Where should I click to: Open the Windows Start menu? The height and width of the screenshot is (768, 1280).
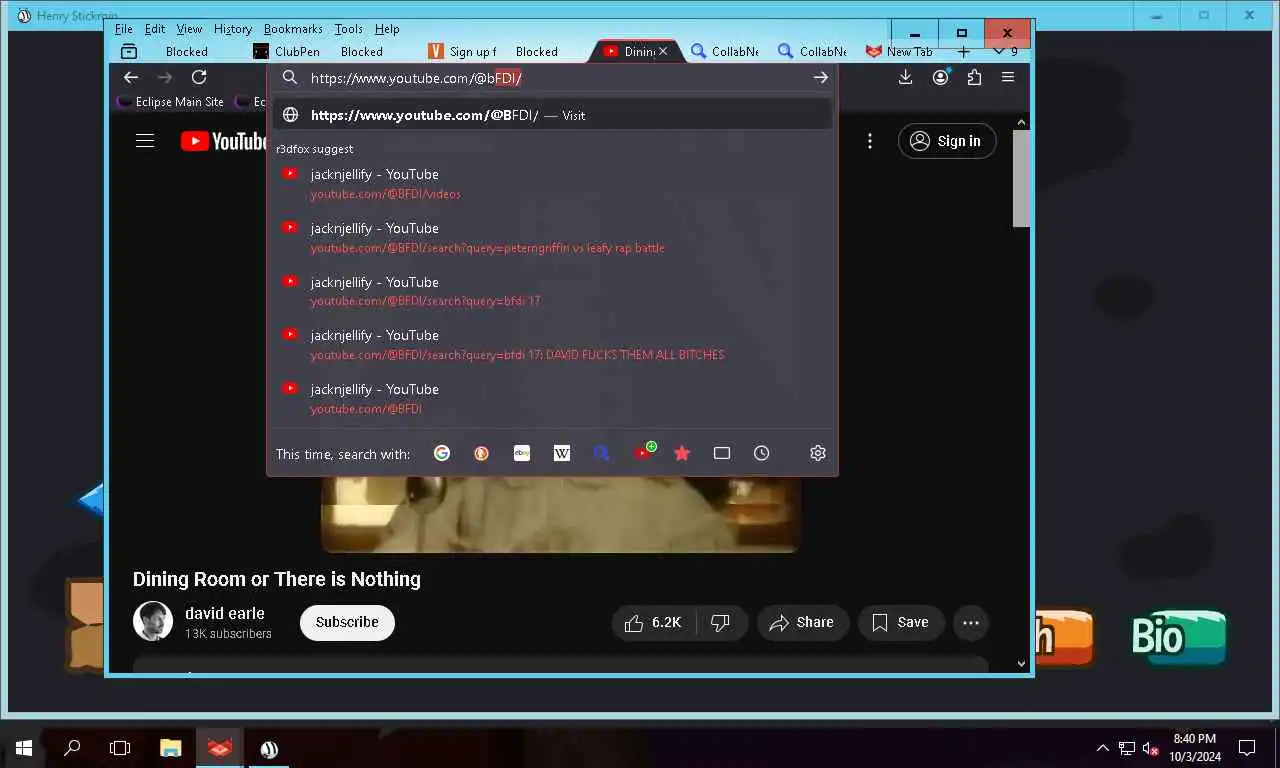(24, 747)
